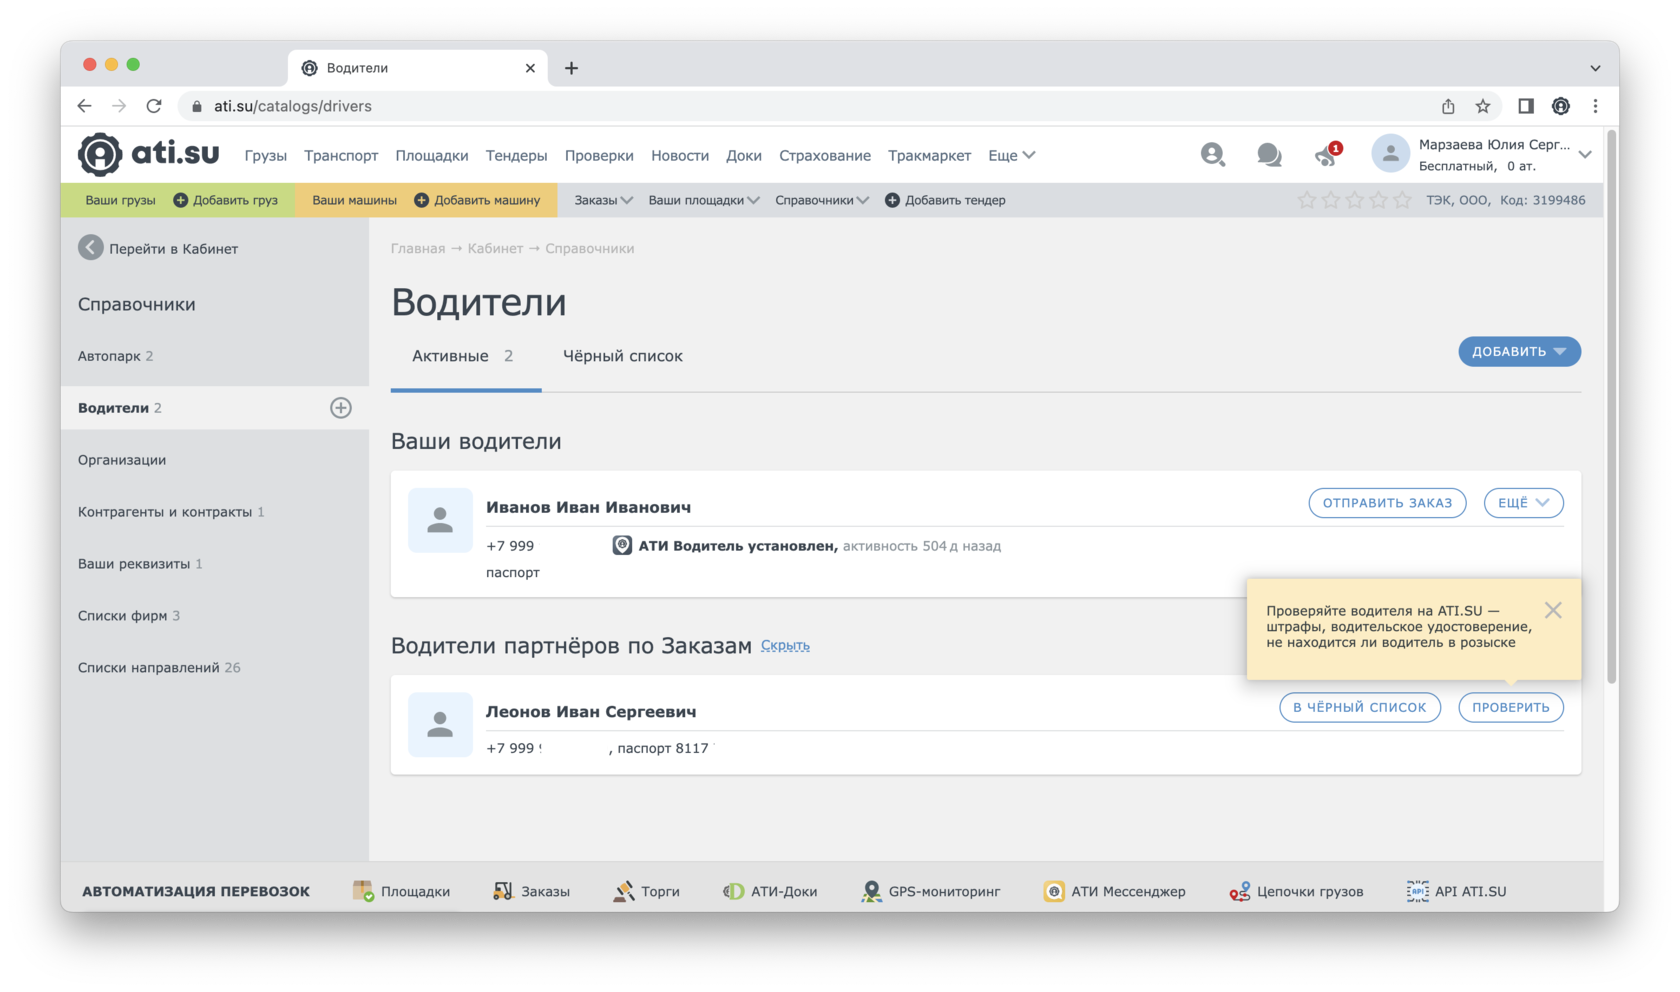1680x992 pixels.
Task: Click Леонов Иван Сергеевич avatar placeholder
Action: click(440, 725)
